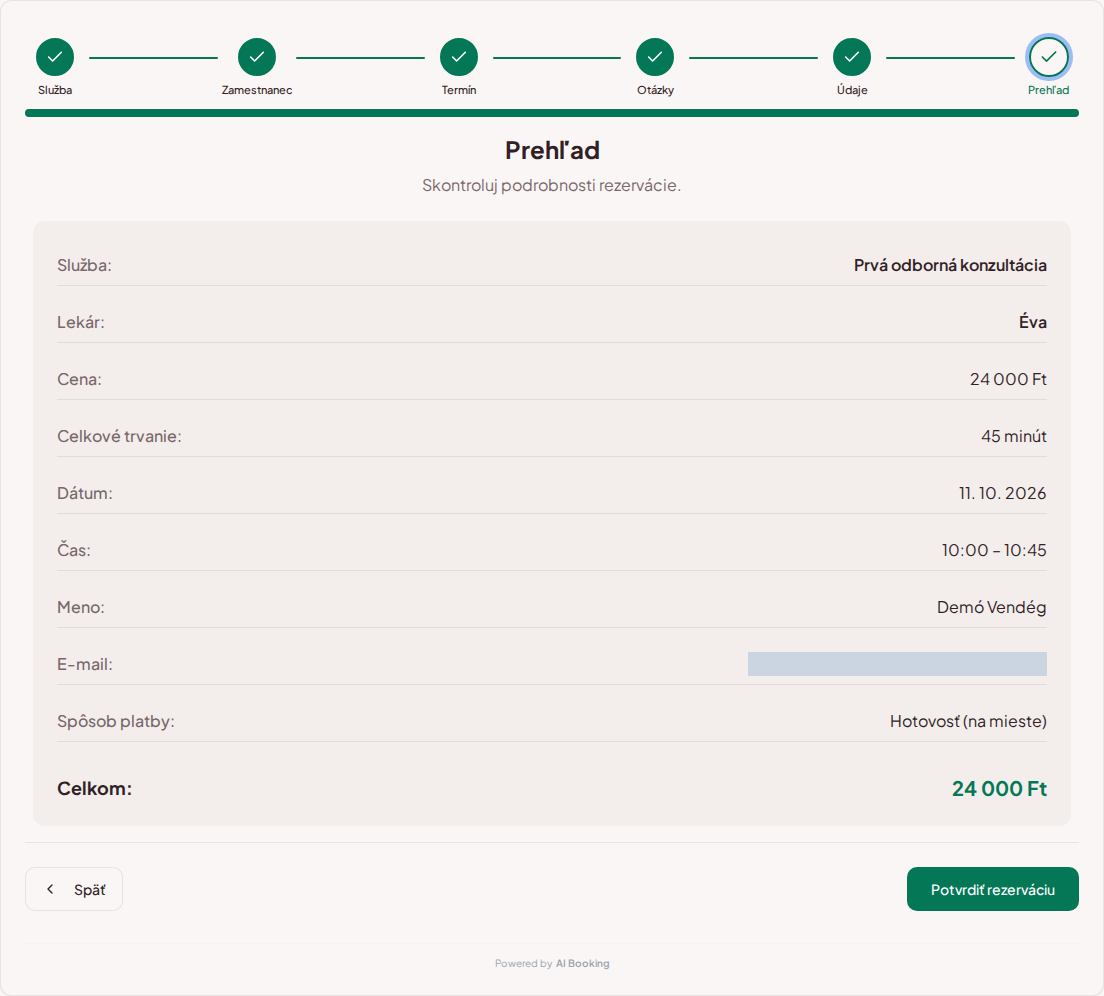Click the Služba step label
Viewport: 1104px width, 996px height.
click(55, 90)
